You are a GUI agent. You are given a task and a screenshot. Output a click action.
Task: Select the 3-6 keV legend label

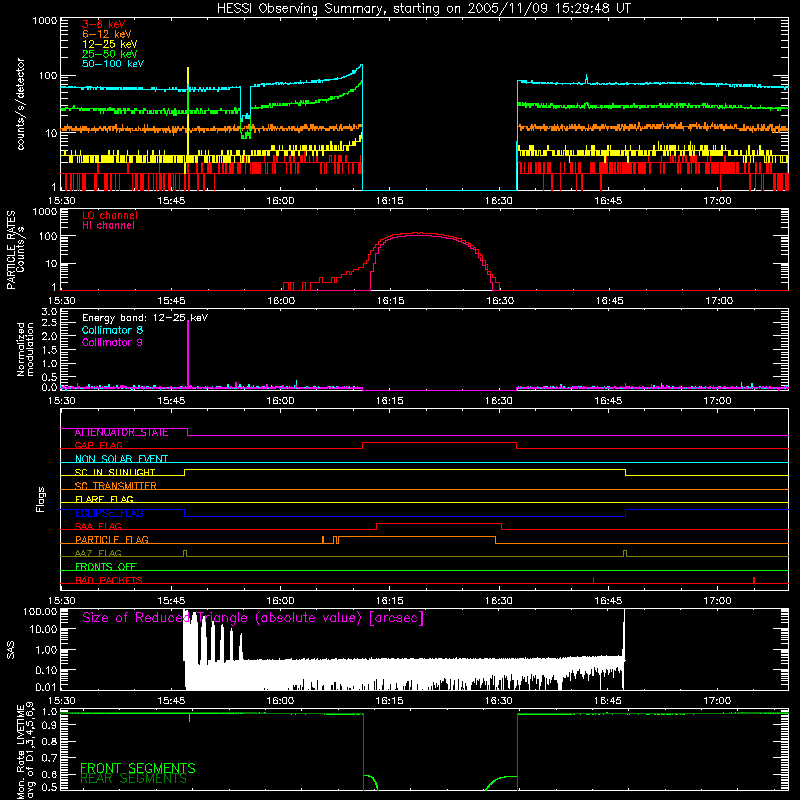click(x=104, y=24)
